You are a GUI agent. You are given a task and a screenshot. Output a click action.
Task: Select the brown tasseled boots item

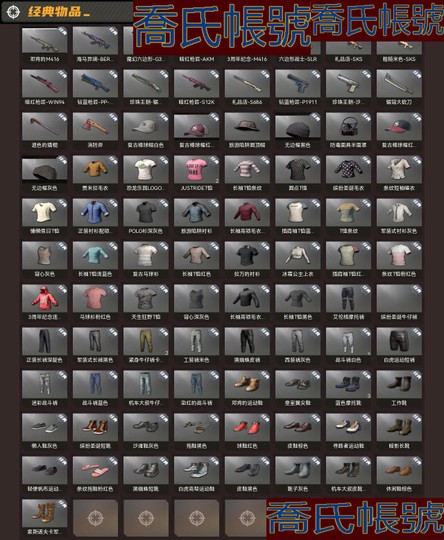pyautogui.click(x=44, y=518)
